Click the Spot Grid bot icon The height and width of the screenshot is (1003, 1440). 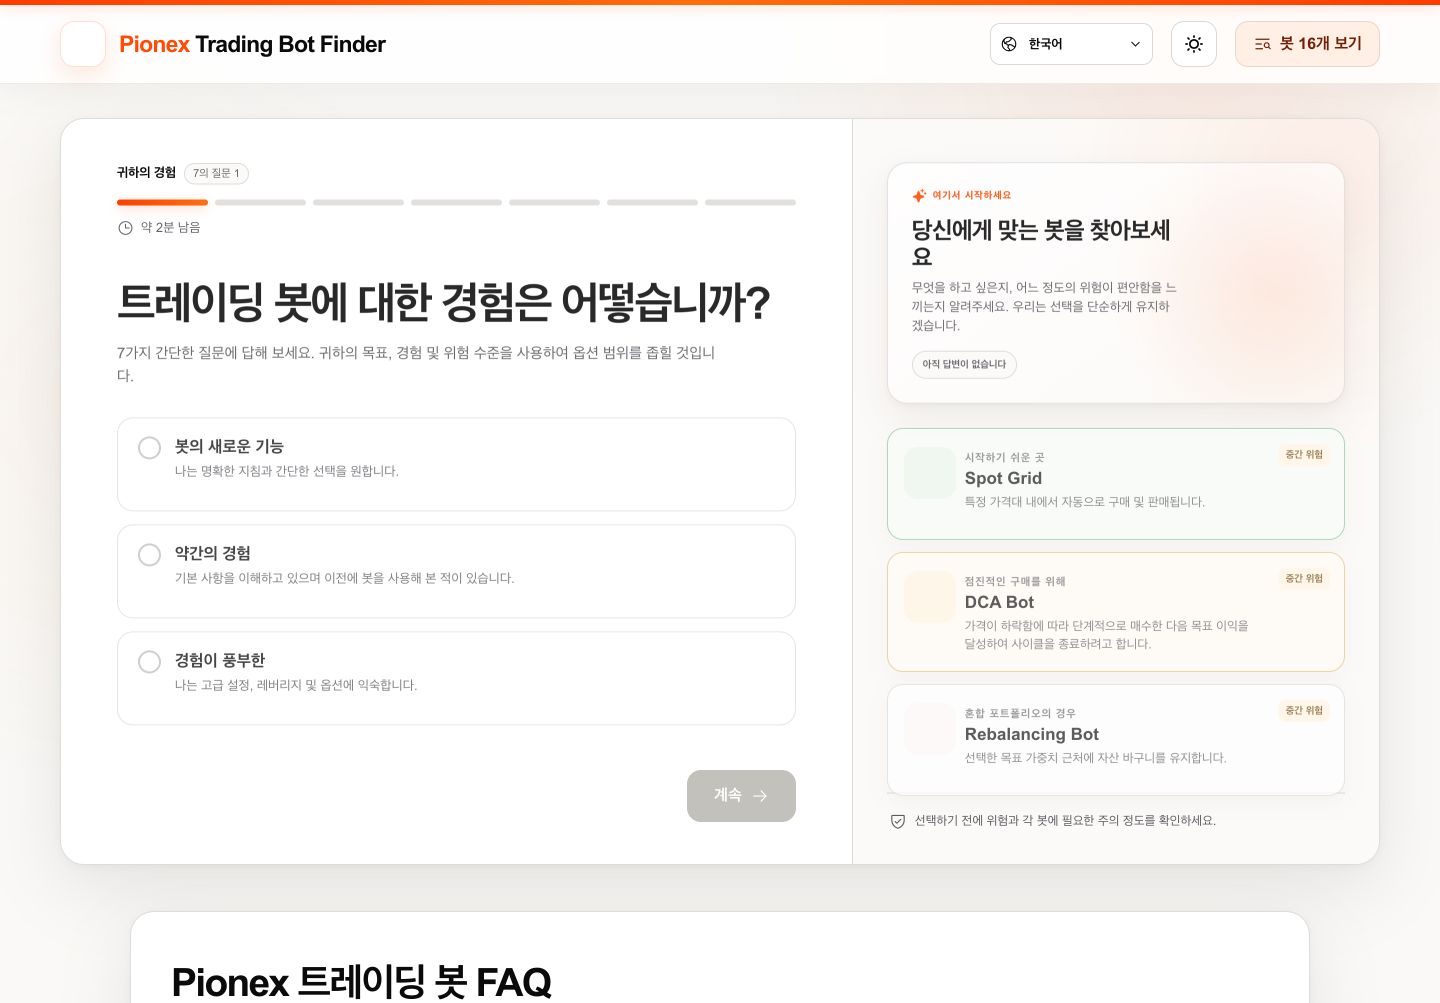(x=930, y=473)
